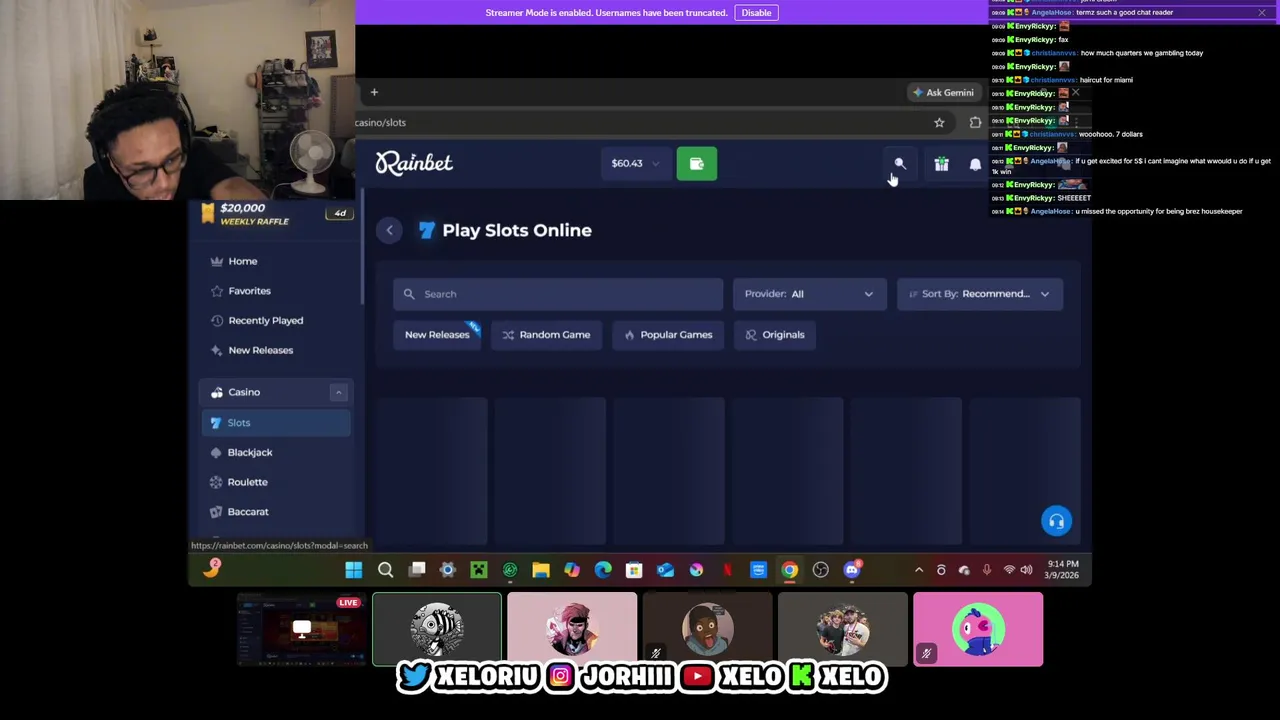The height and width of the screenshot is (720, 1280).
Task: Click the slots Search input field
Action: point(558,294)
